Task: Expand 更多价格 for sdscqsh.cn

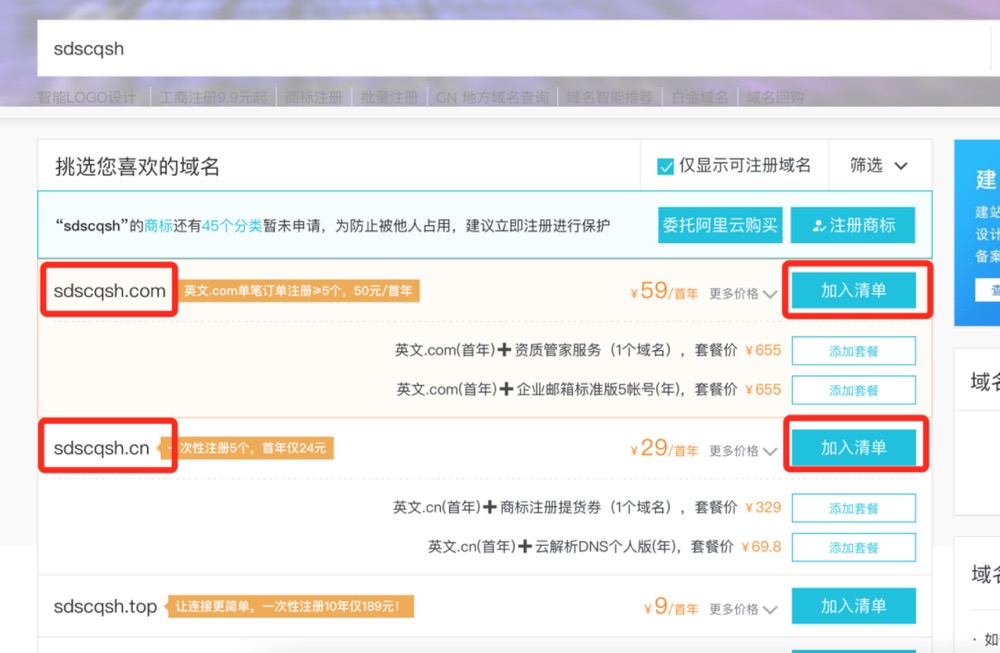Action: [743, 451]
